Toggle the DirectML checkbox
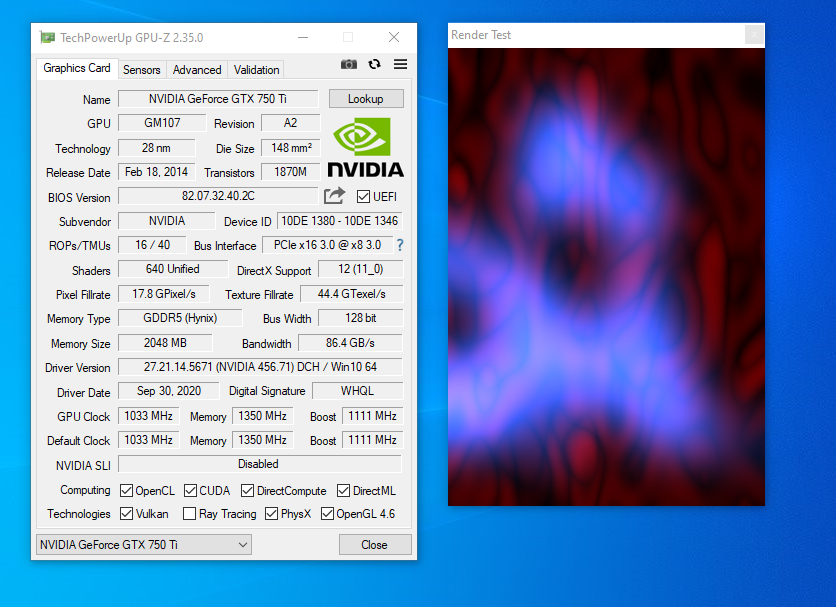 [x=343, y=491]
